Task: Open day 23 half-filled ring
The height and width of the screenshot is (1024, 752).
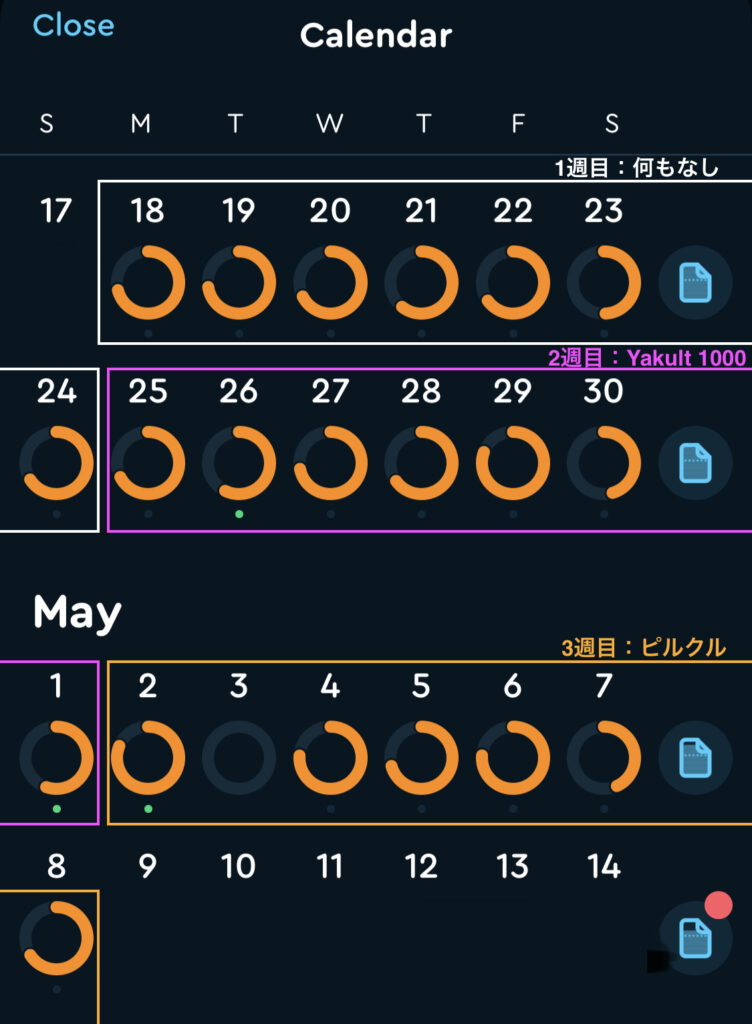Action: [x=604, y=282]
